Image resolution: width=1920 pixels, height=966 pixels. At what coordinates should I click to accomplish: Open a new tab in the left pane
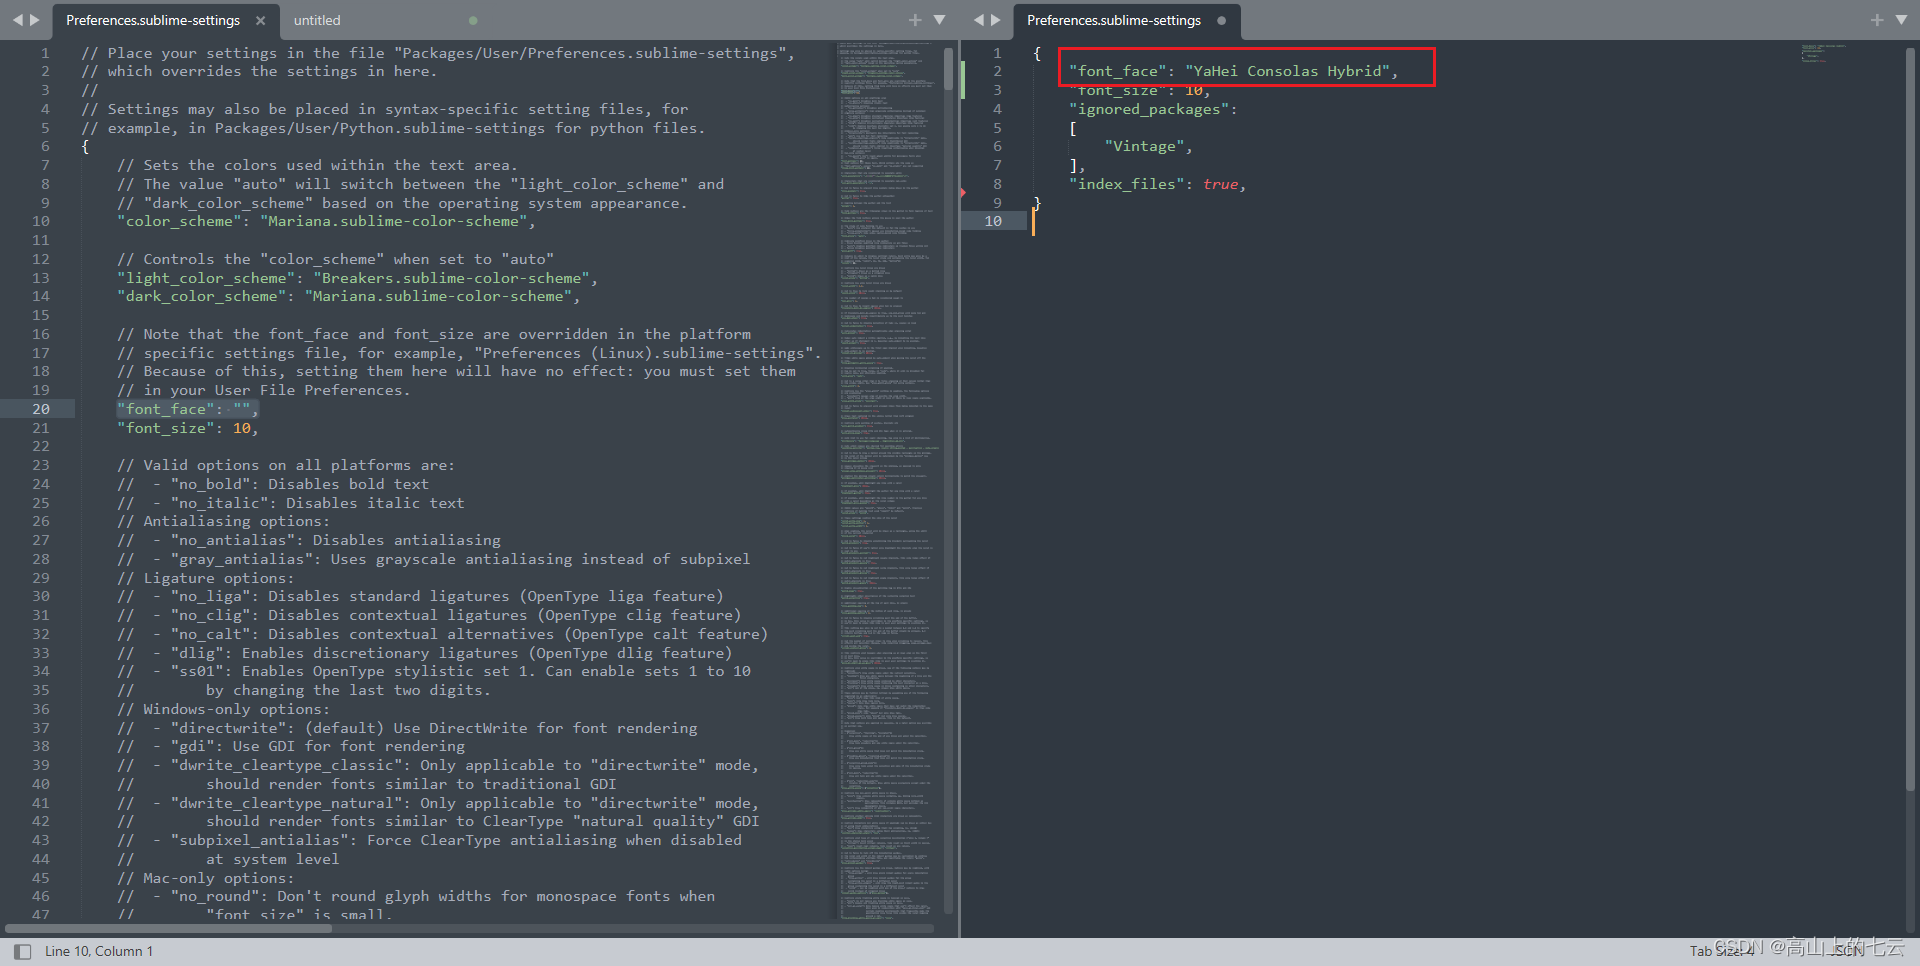(x=916, y=19)
